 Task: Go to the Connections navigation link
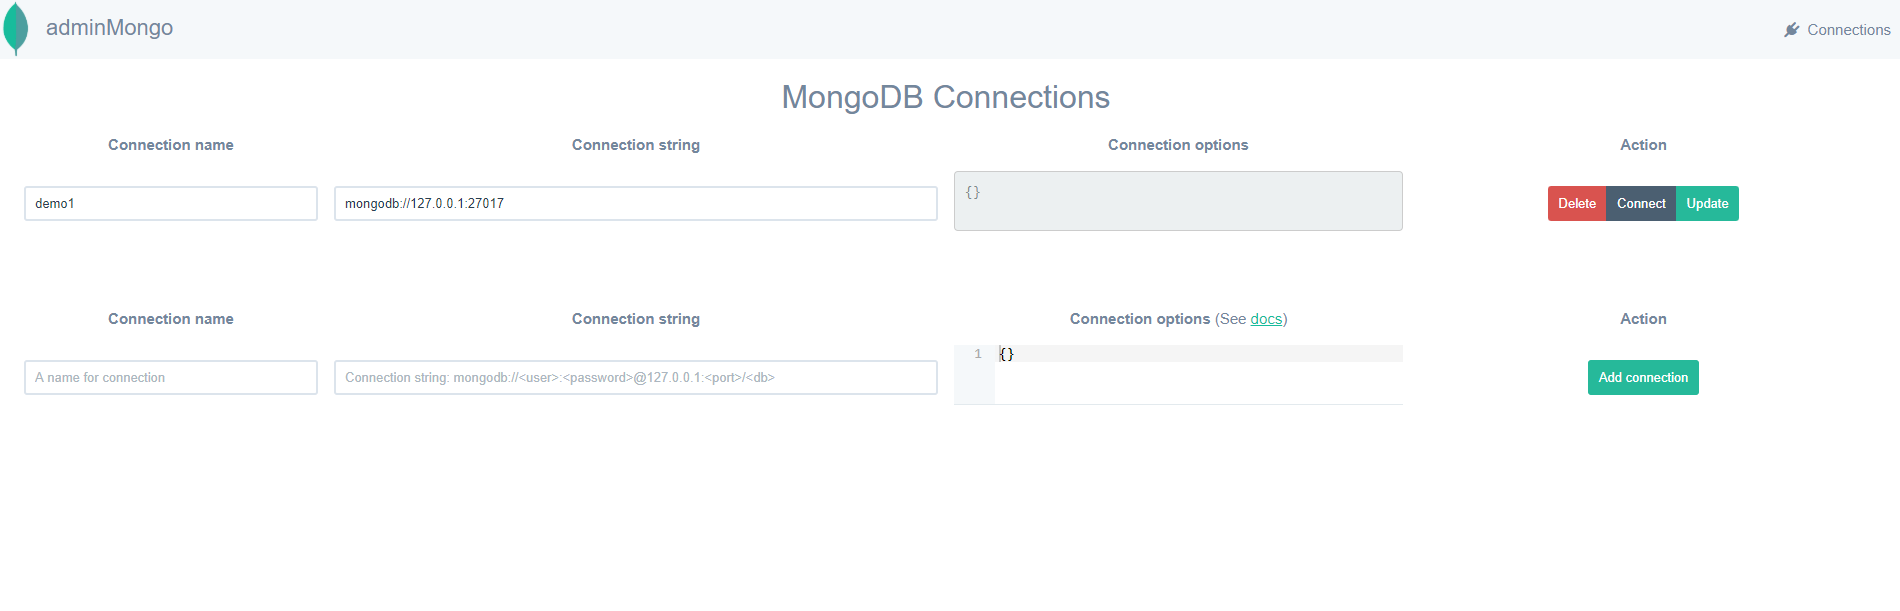1848,30
